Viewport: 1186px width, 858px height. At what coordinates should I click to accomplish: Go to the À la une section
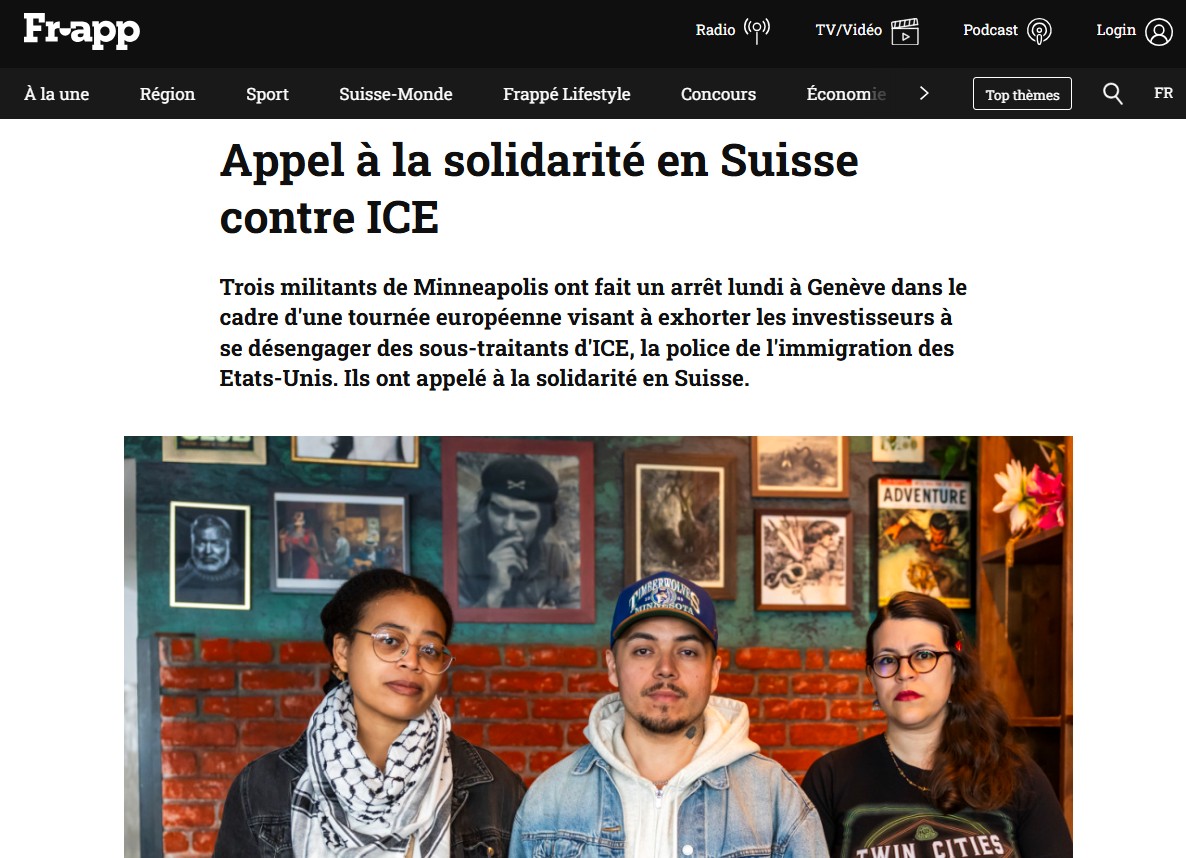[x=57, y=94]
